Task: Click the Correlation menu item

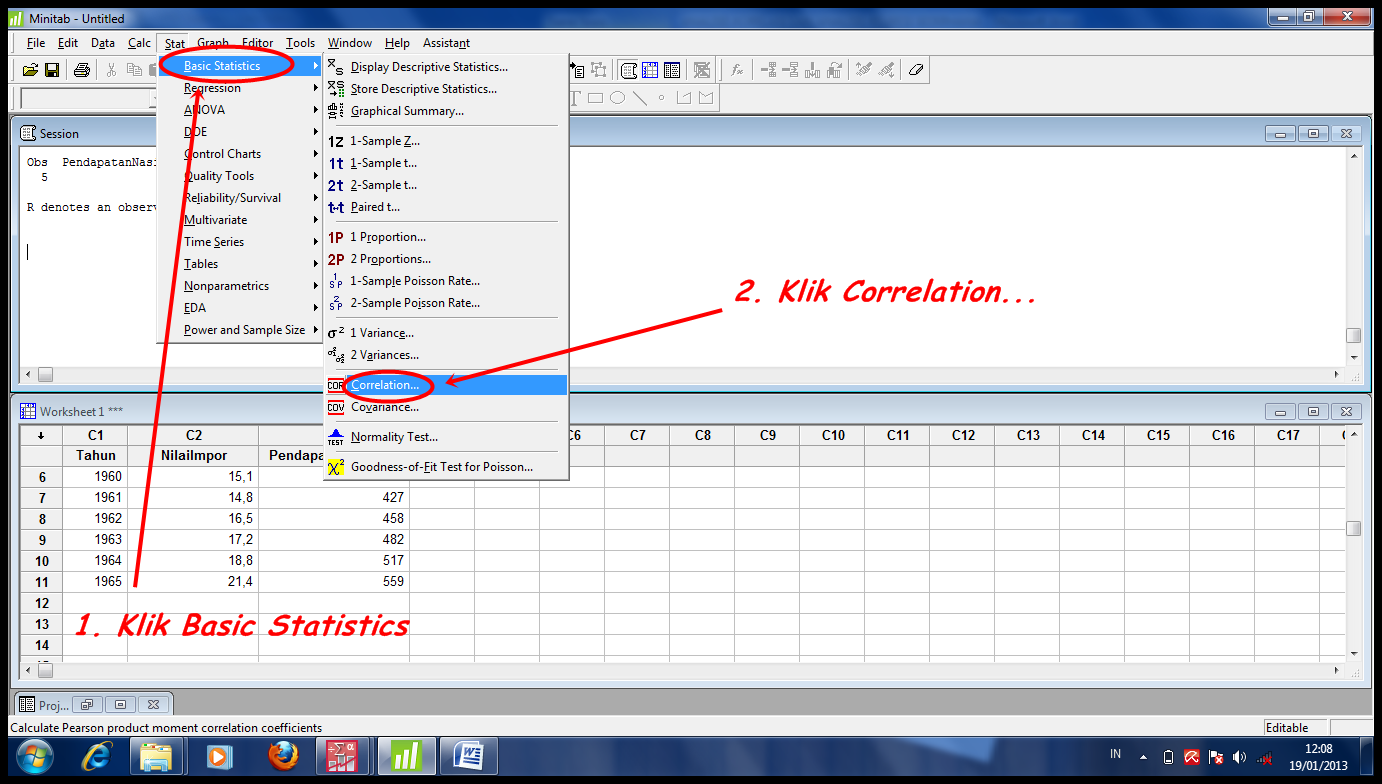Action: (446, 385)
